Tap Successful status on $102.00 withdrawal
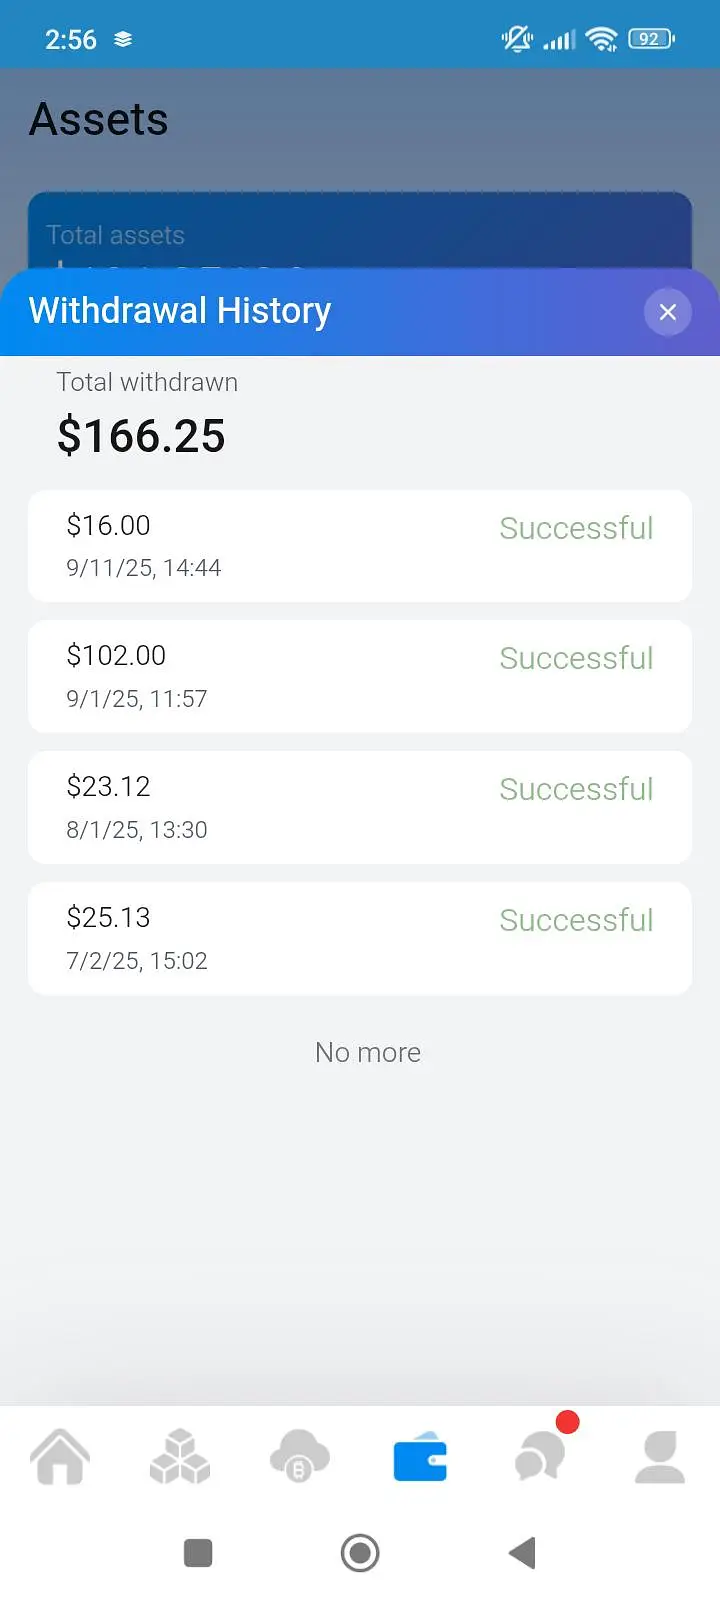The image size is (720, 1600). pos(576,658)
